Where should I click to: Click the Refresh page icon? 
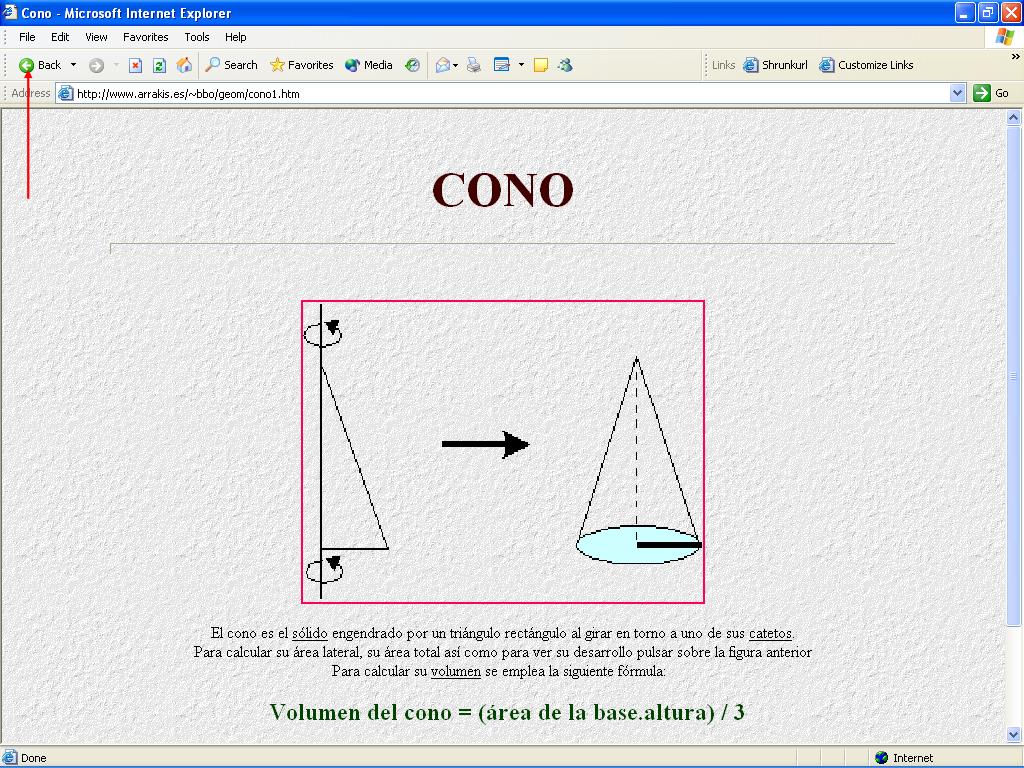(159, 65)
